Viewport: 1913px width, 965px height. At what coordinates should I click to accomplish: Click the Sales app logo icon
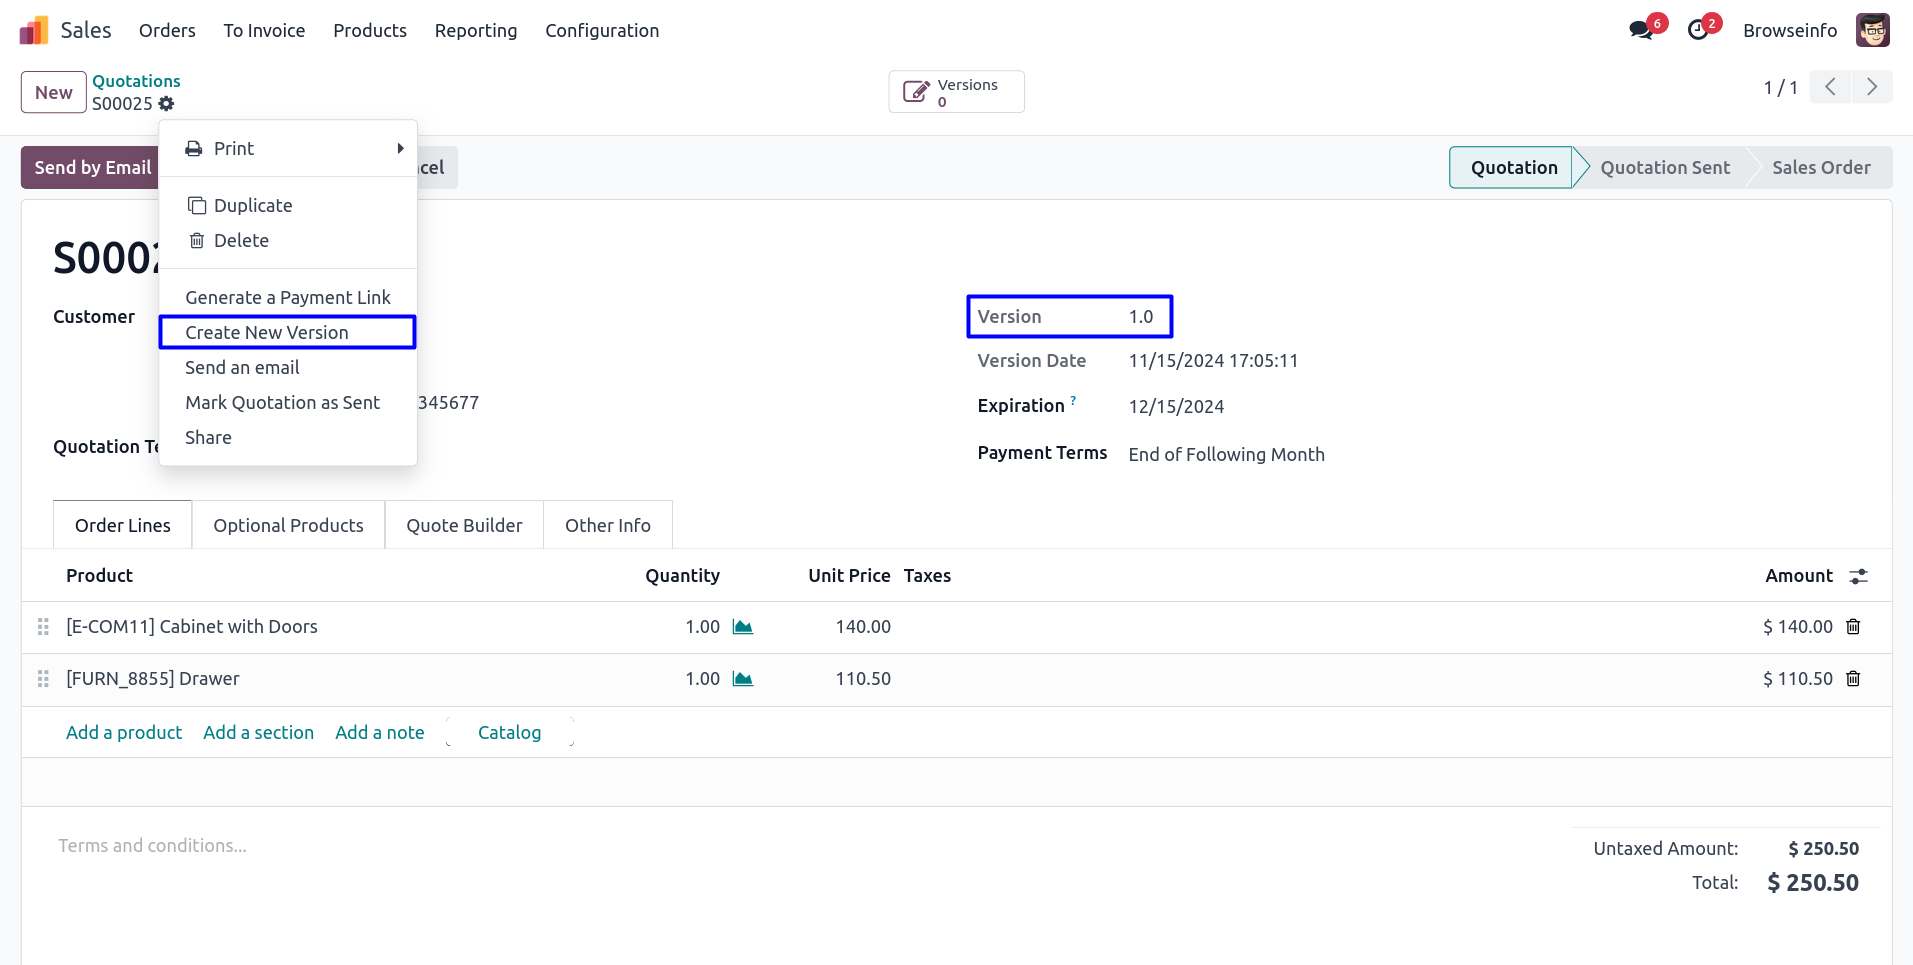(x=34, y=31)
